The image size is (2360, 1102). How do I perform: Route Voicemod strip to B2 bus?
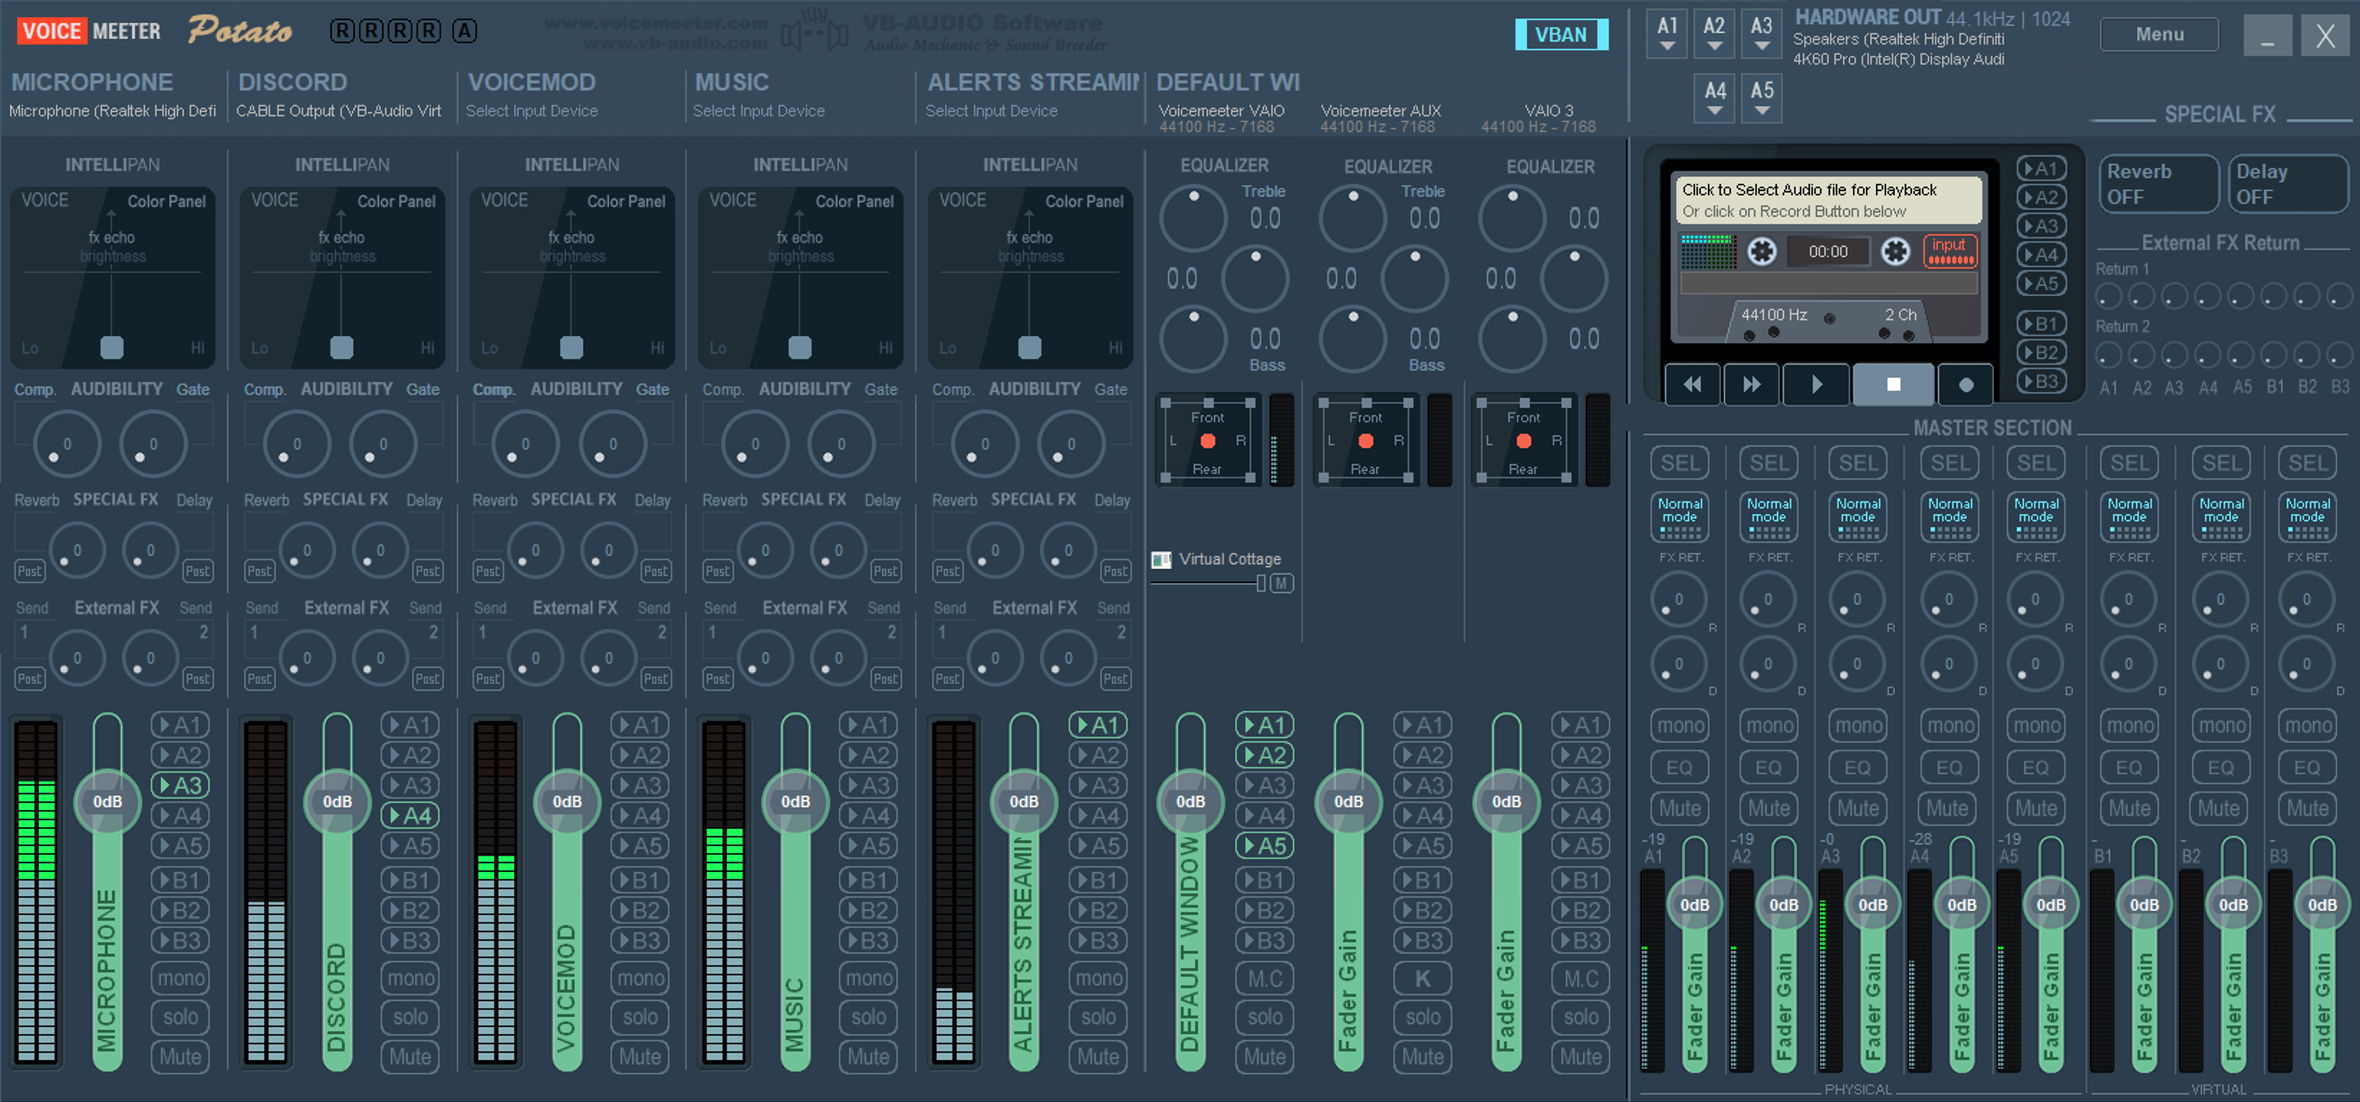pyautogui.click(x=640, y=910)
